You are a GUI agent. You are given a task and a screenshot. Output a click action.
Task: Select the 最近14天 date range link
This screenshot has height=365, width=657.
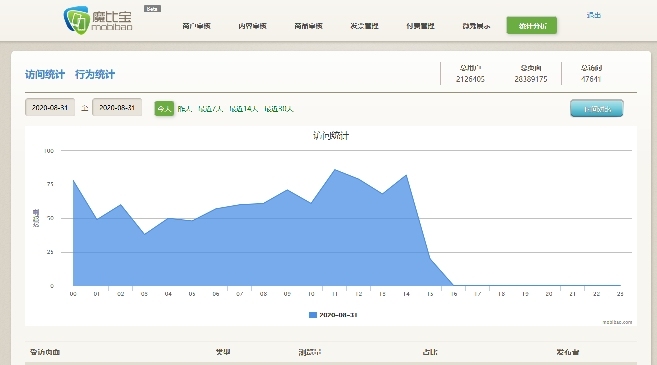tap(244, 109)
